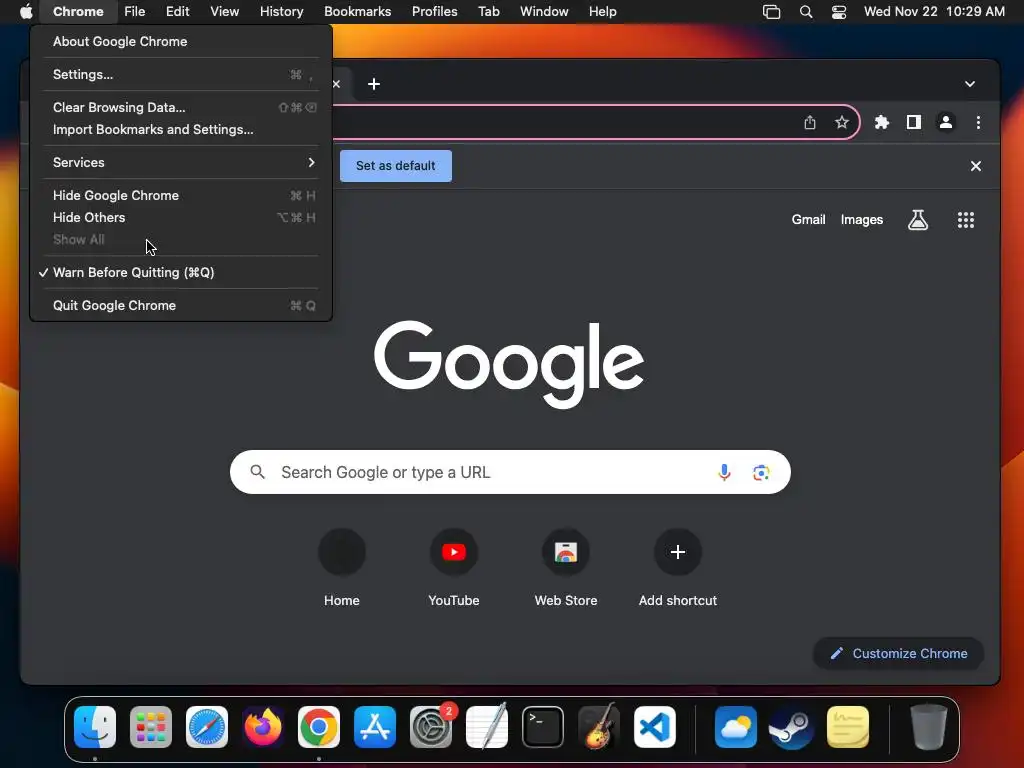Open TextEdit from the Dock

click(x=487, y=726)
